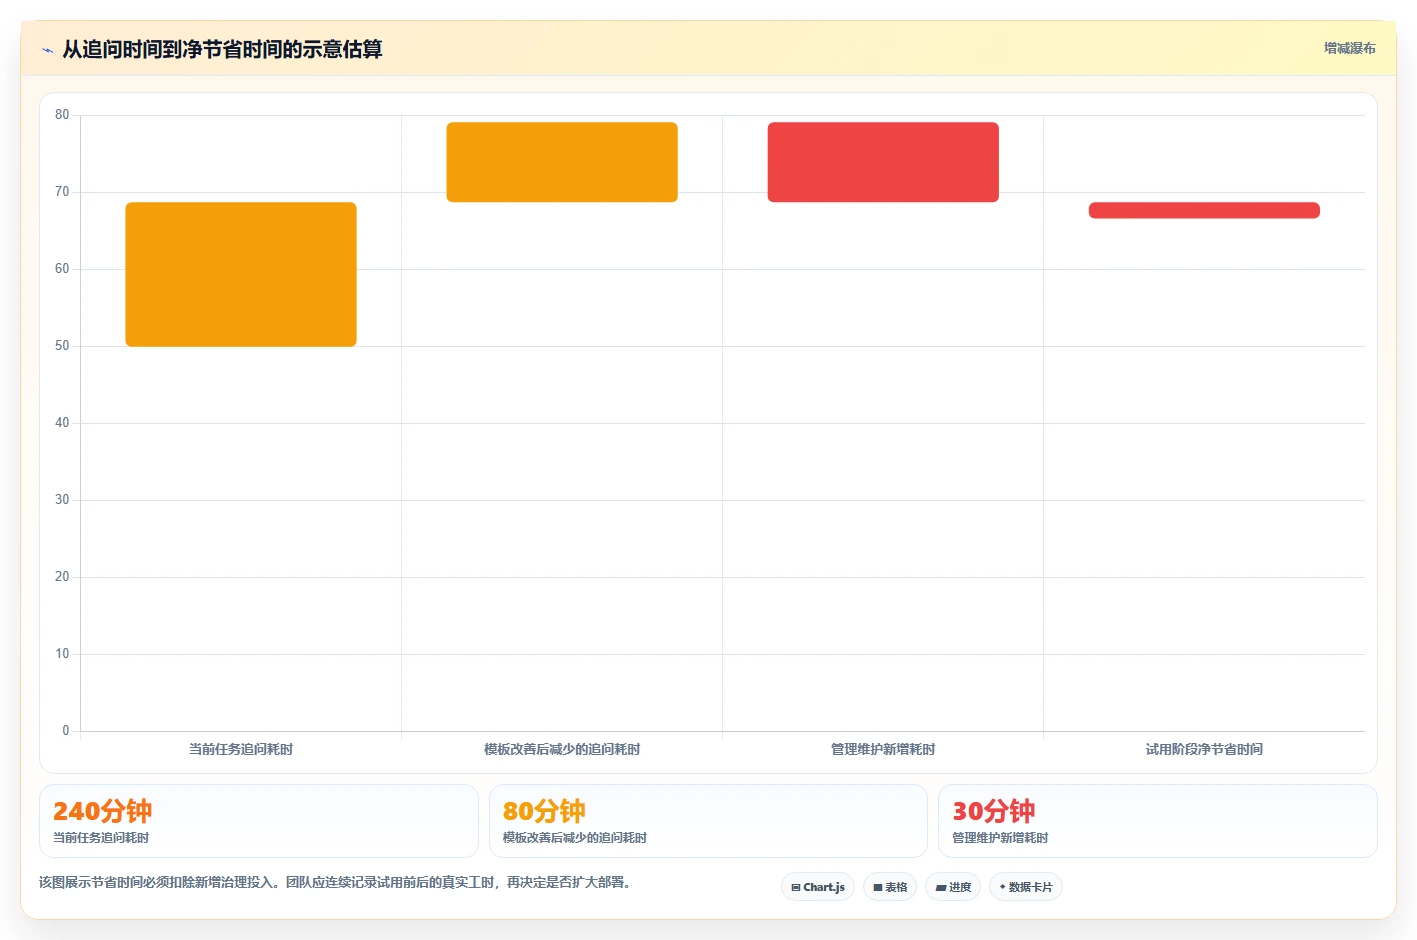Click x-axis label 模板改善后减少的追问耗时

point(562,749)
